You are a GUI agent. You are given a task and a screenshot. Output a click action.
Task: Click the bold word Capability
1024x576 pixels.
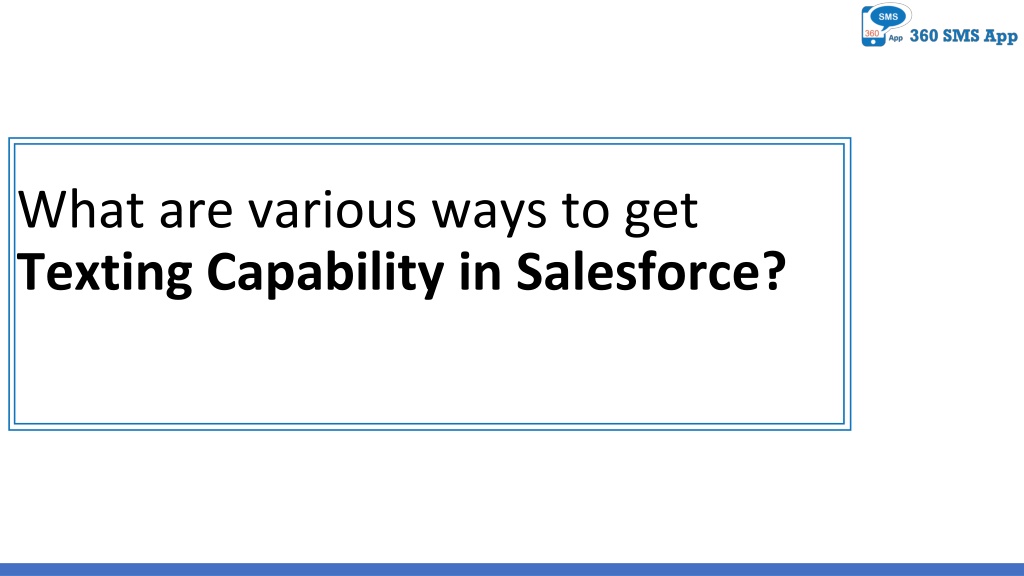tap(325, 274)
